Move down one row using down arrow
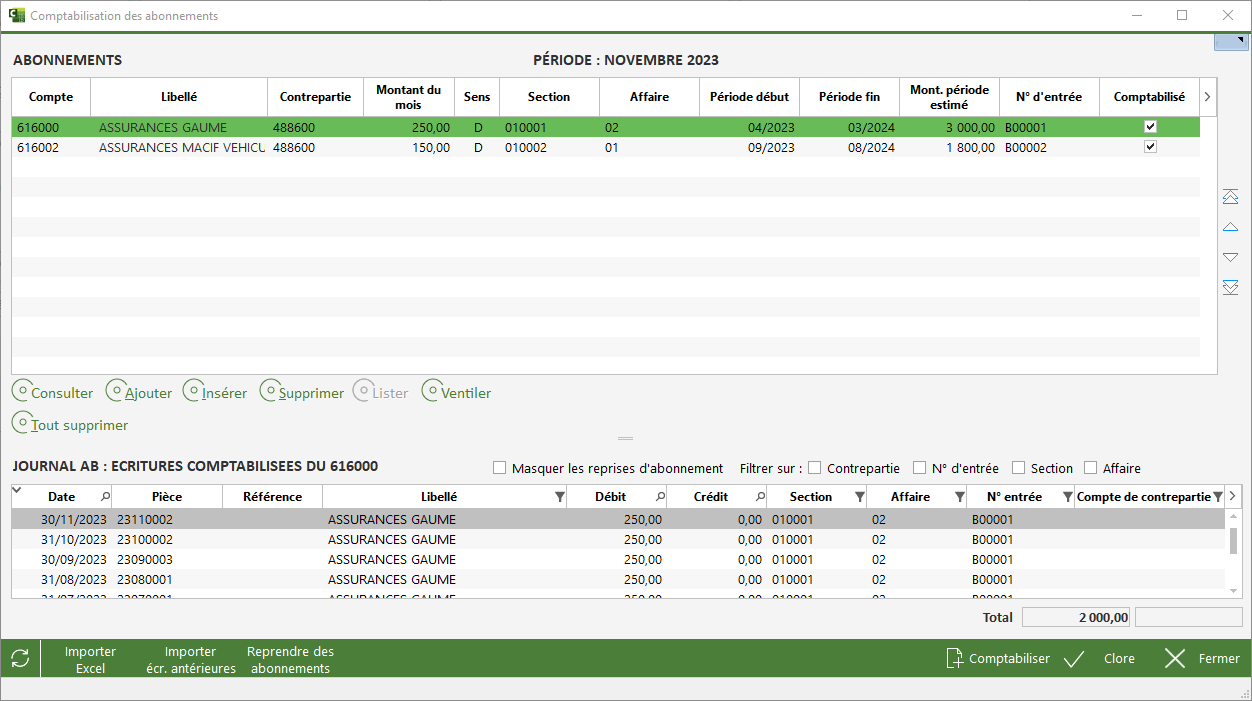This screenshot has width=1252, height=701. (x=1231, y=257)
